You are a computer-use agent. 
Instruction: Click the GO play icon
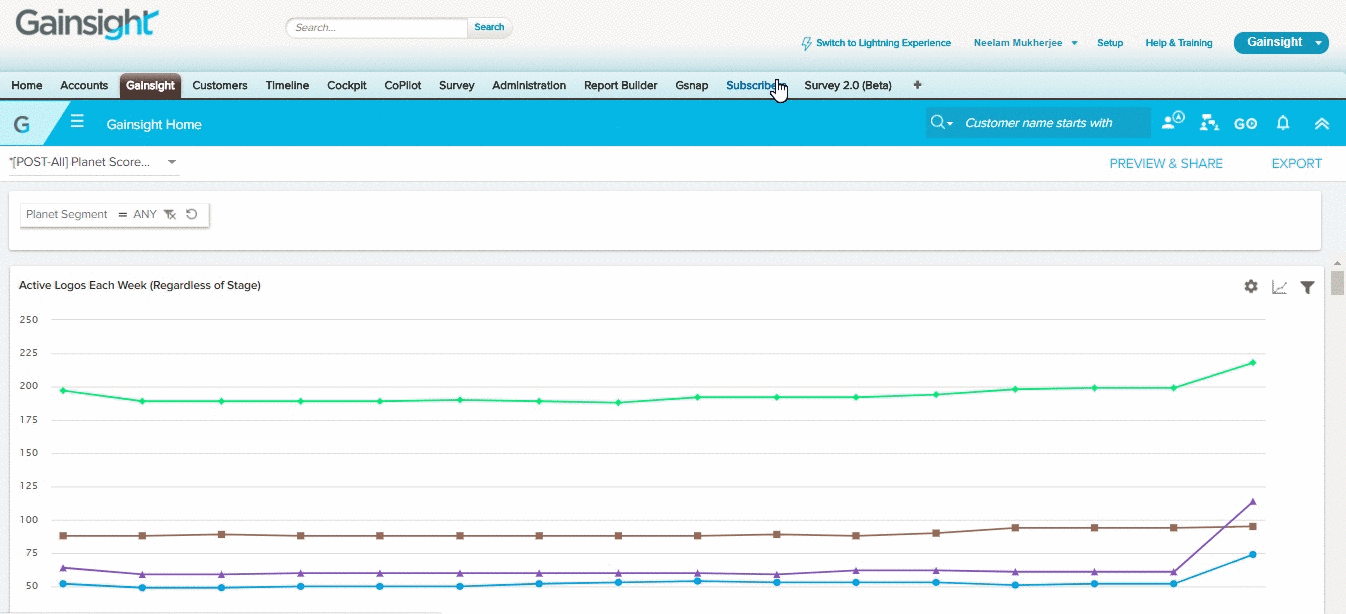coord(1245,124)
